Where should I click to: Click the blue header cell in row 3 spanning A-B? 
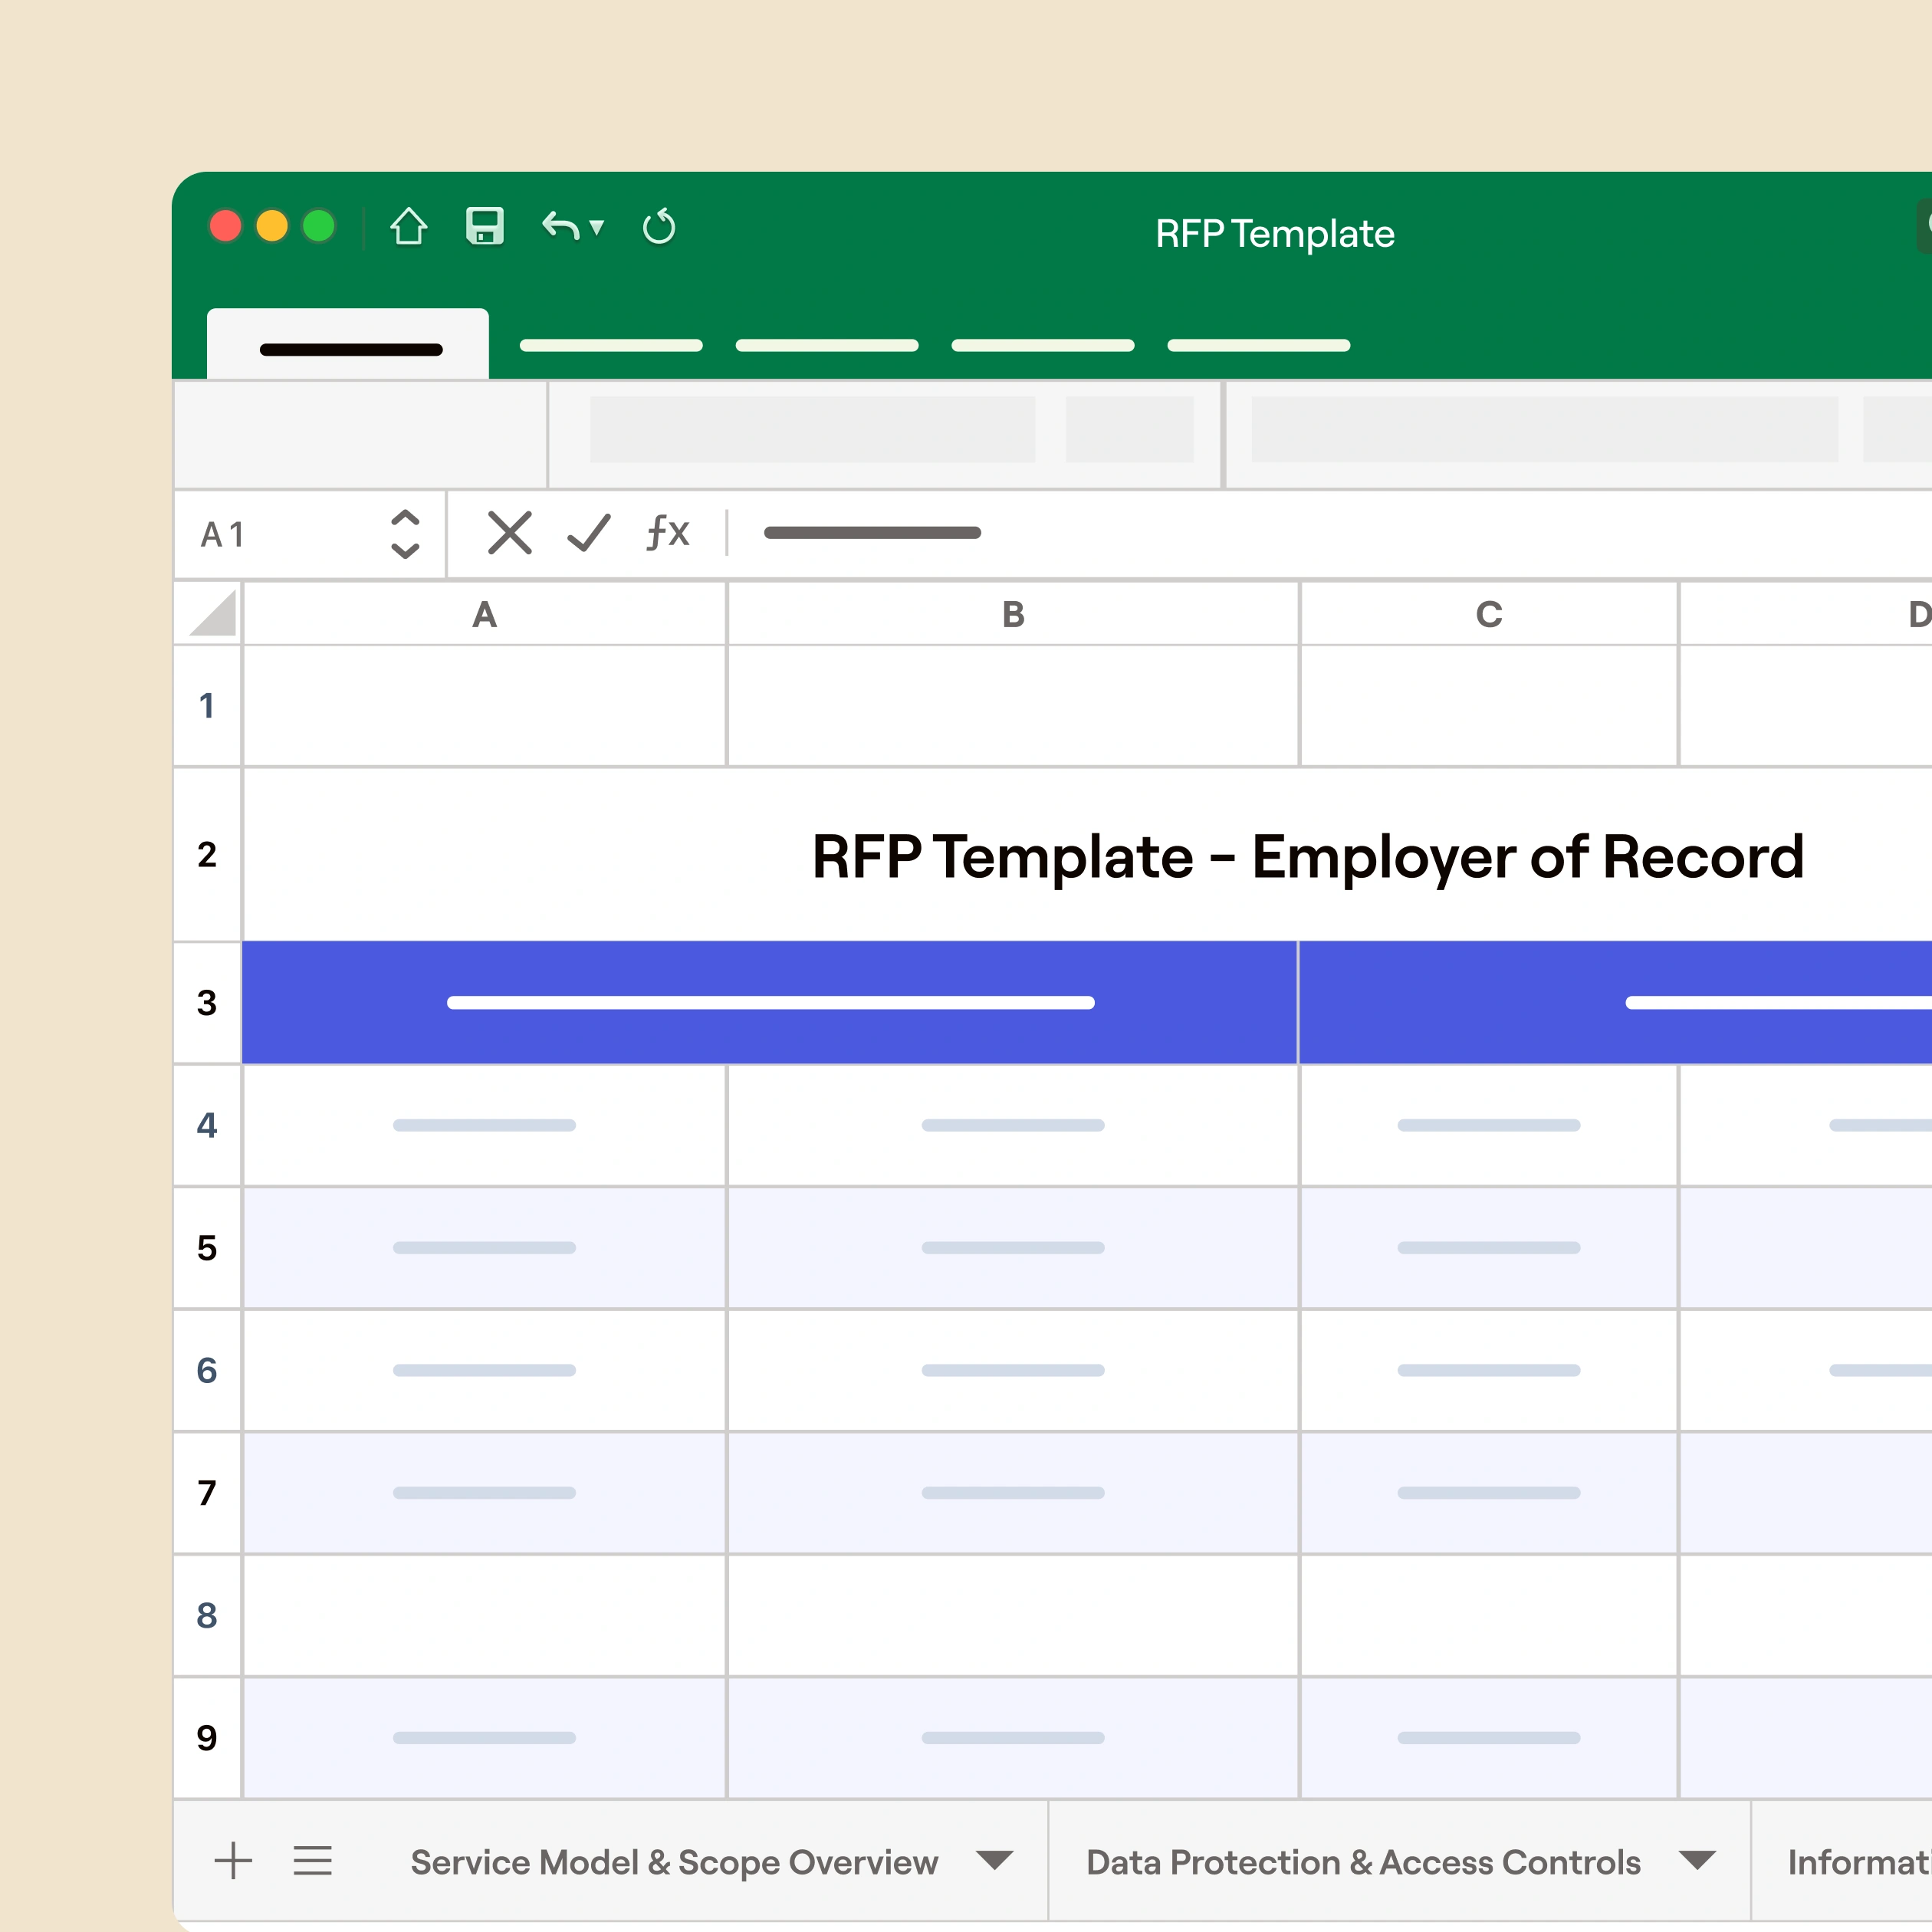pos(770,1002)
